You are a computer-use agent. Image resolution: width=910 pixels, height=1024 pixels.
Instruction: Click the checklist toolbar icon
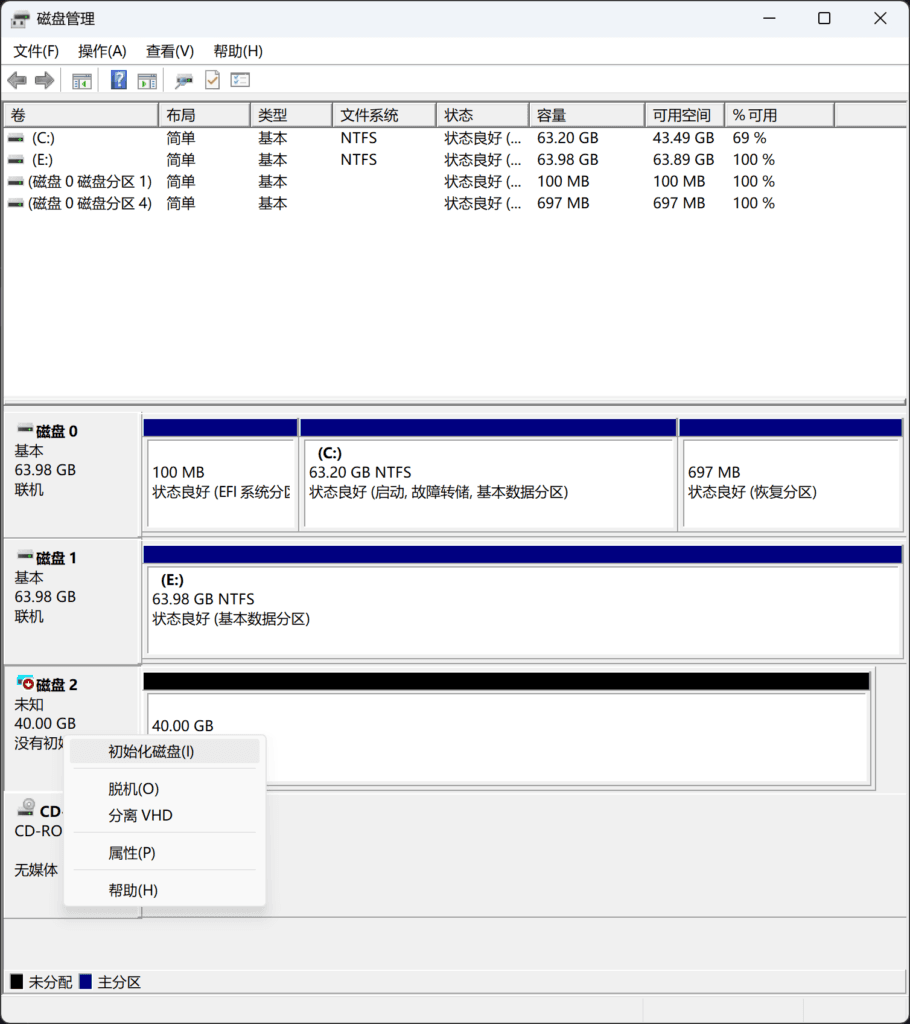[x=240, y=80]
